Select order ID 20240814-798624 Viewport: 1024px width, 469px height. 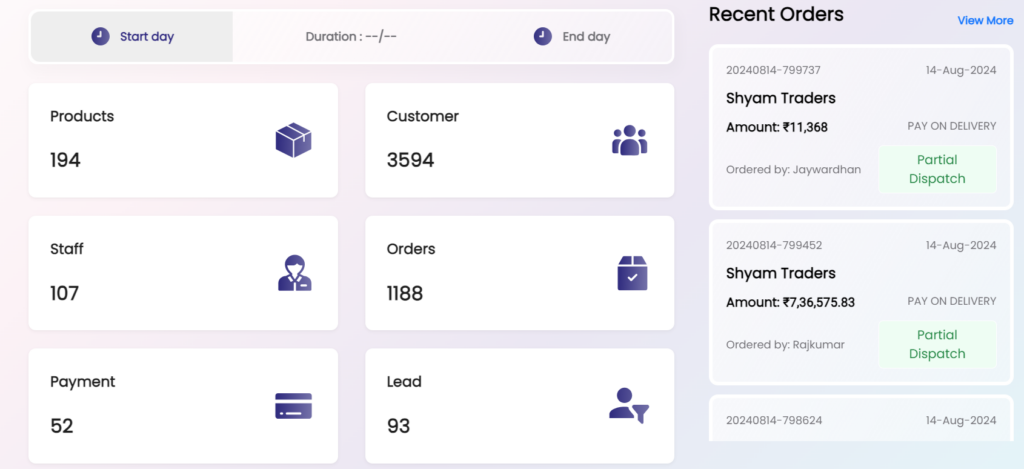pyautogui.click(x=774, y=420)
